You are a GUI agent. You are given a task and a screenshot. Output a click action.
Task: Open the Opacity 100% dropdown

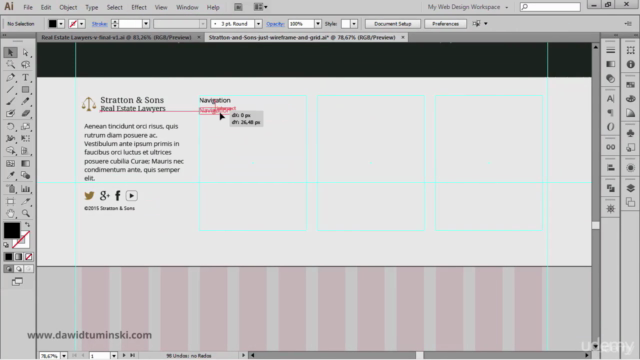tap(318, 24)
